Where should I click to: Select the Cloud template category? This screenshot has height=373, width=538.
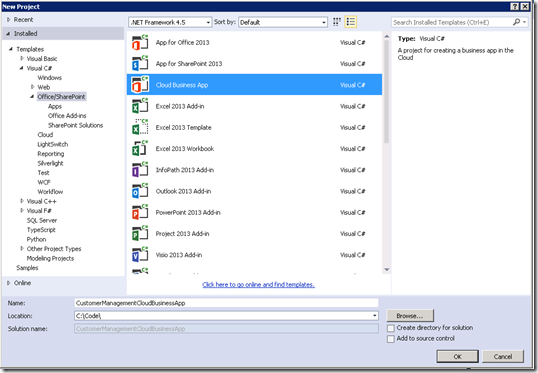(45, 135)
